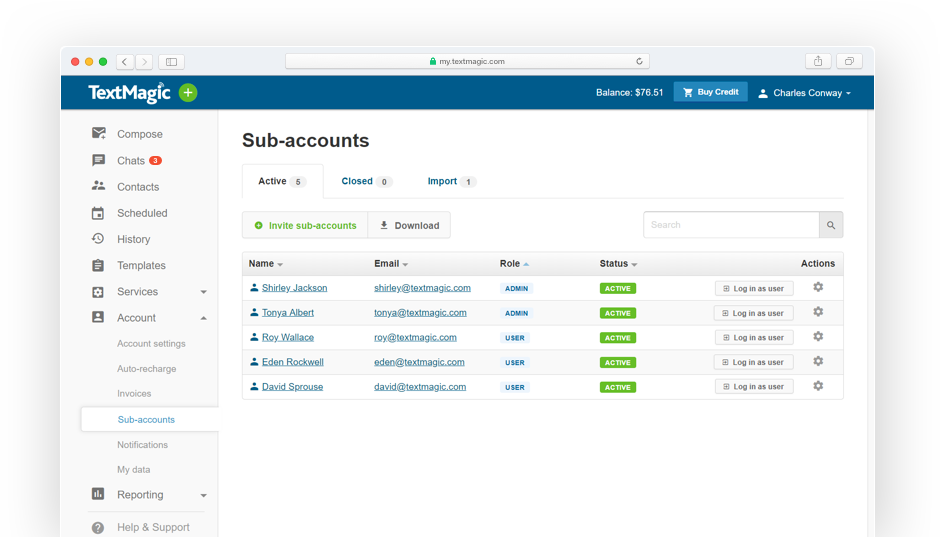
Task: Open Tonya Albert's profile link
Action: pyautogui.click(x=288, y=312)
